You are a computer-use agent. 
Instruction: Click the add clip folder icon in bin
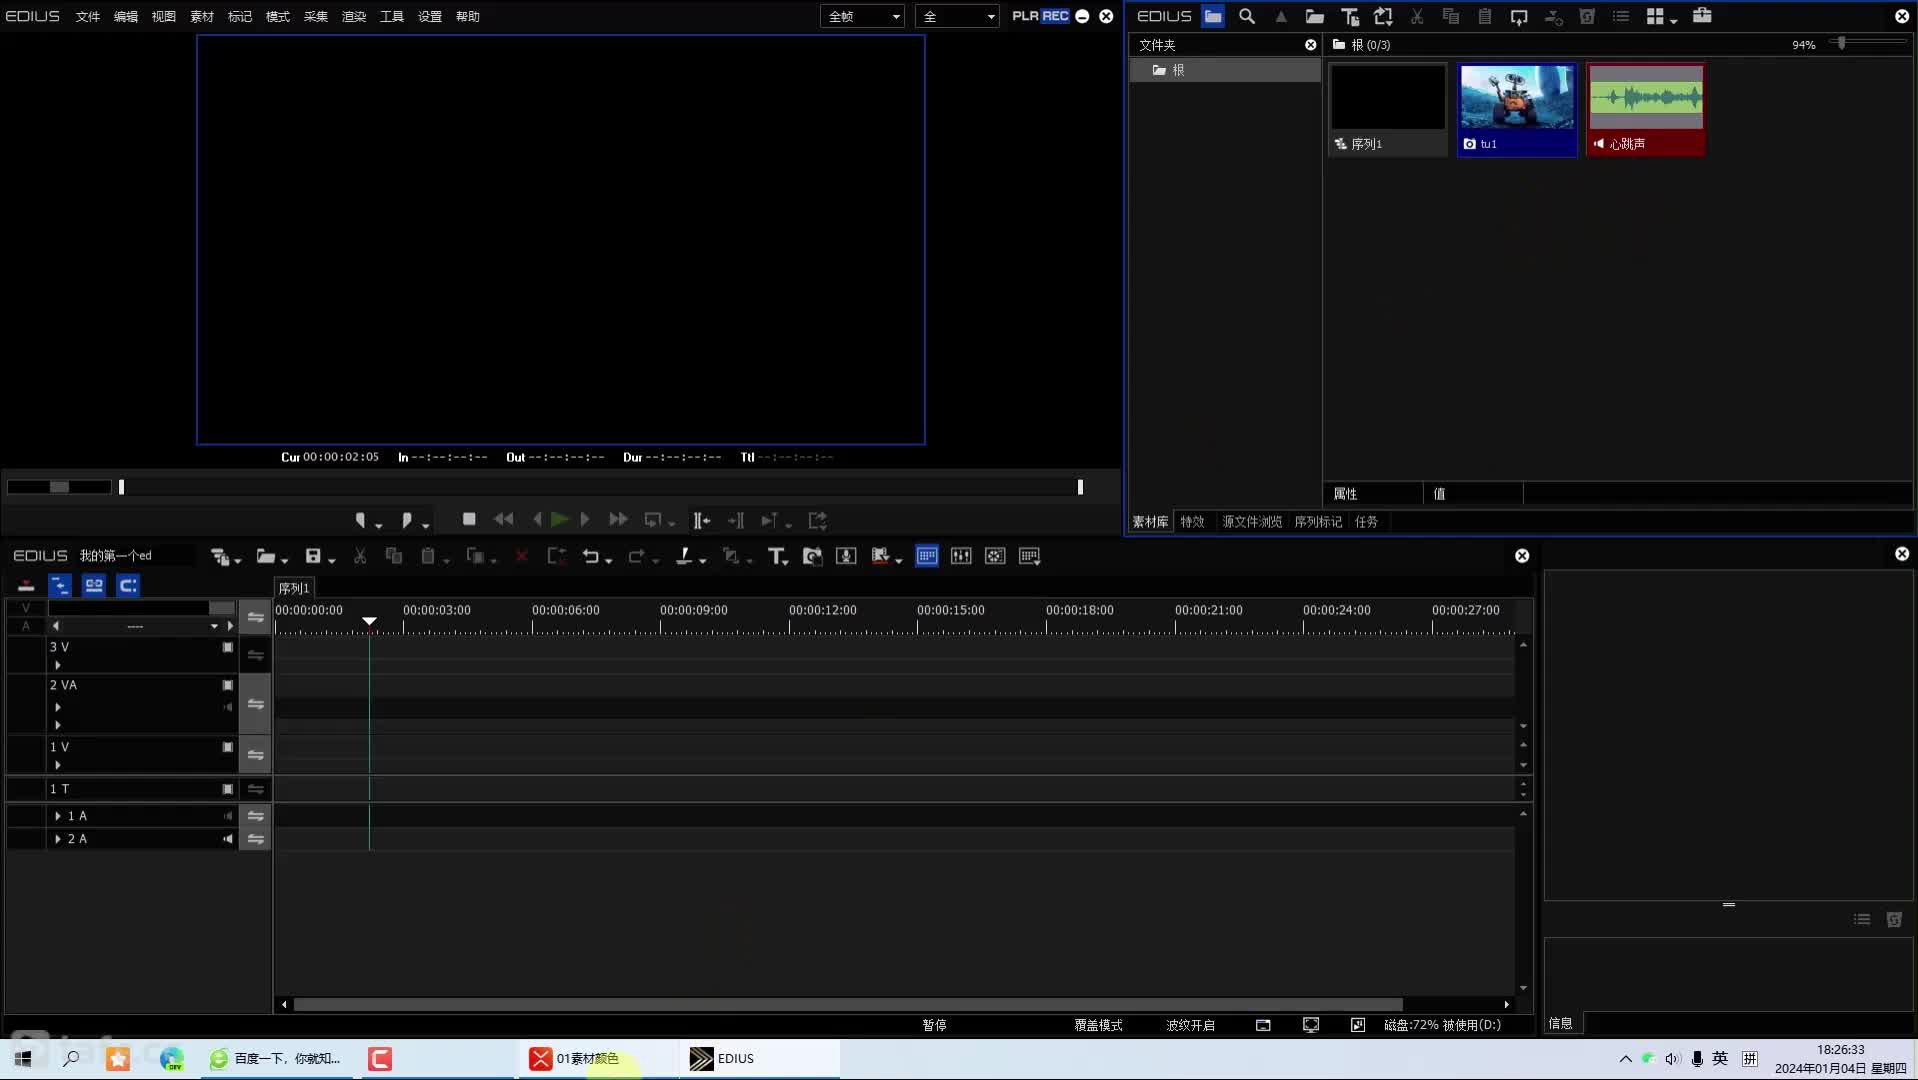[x=1315, y=16]
